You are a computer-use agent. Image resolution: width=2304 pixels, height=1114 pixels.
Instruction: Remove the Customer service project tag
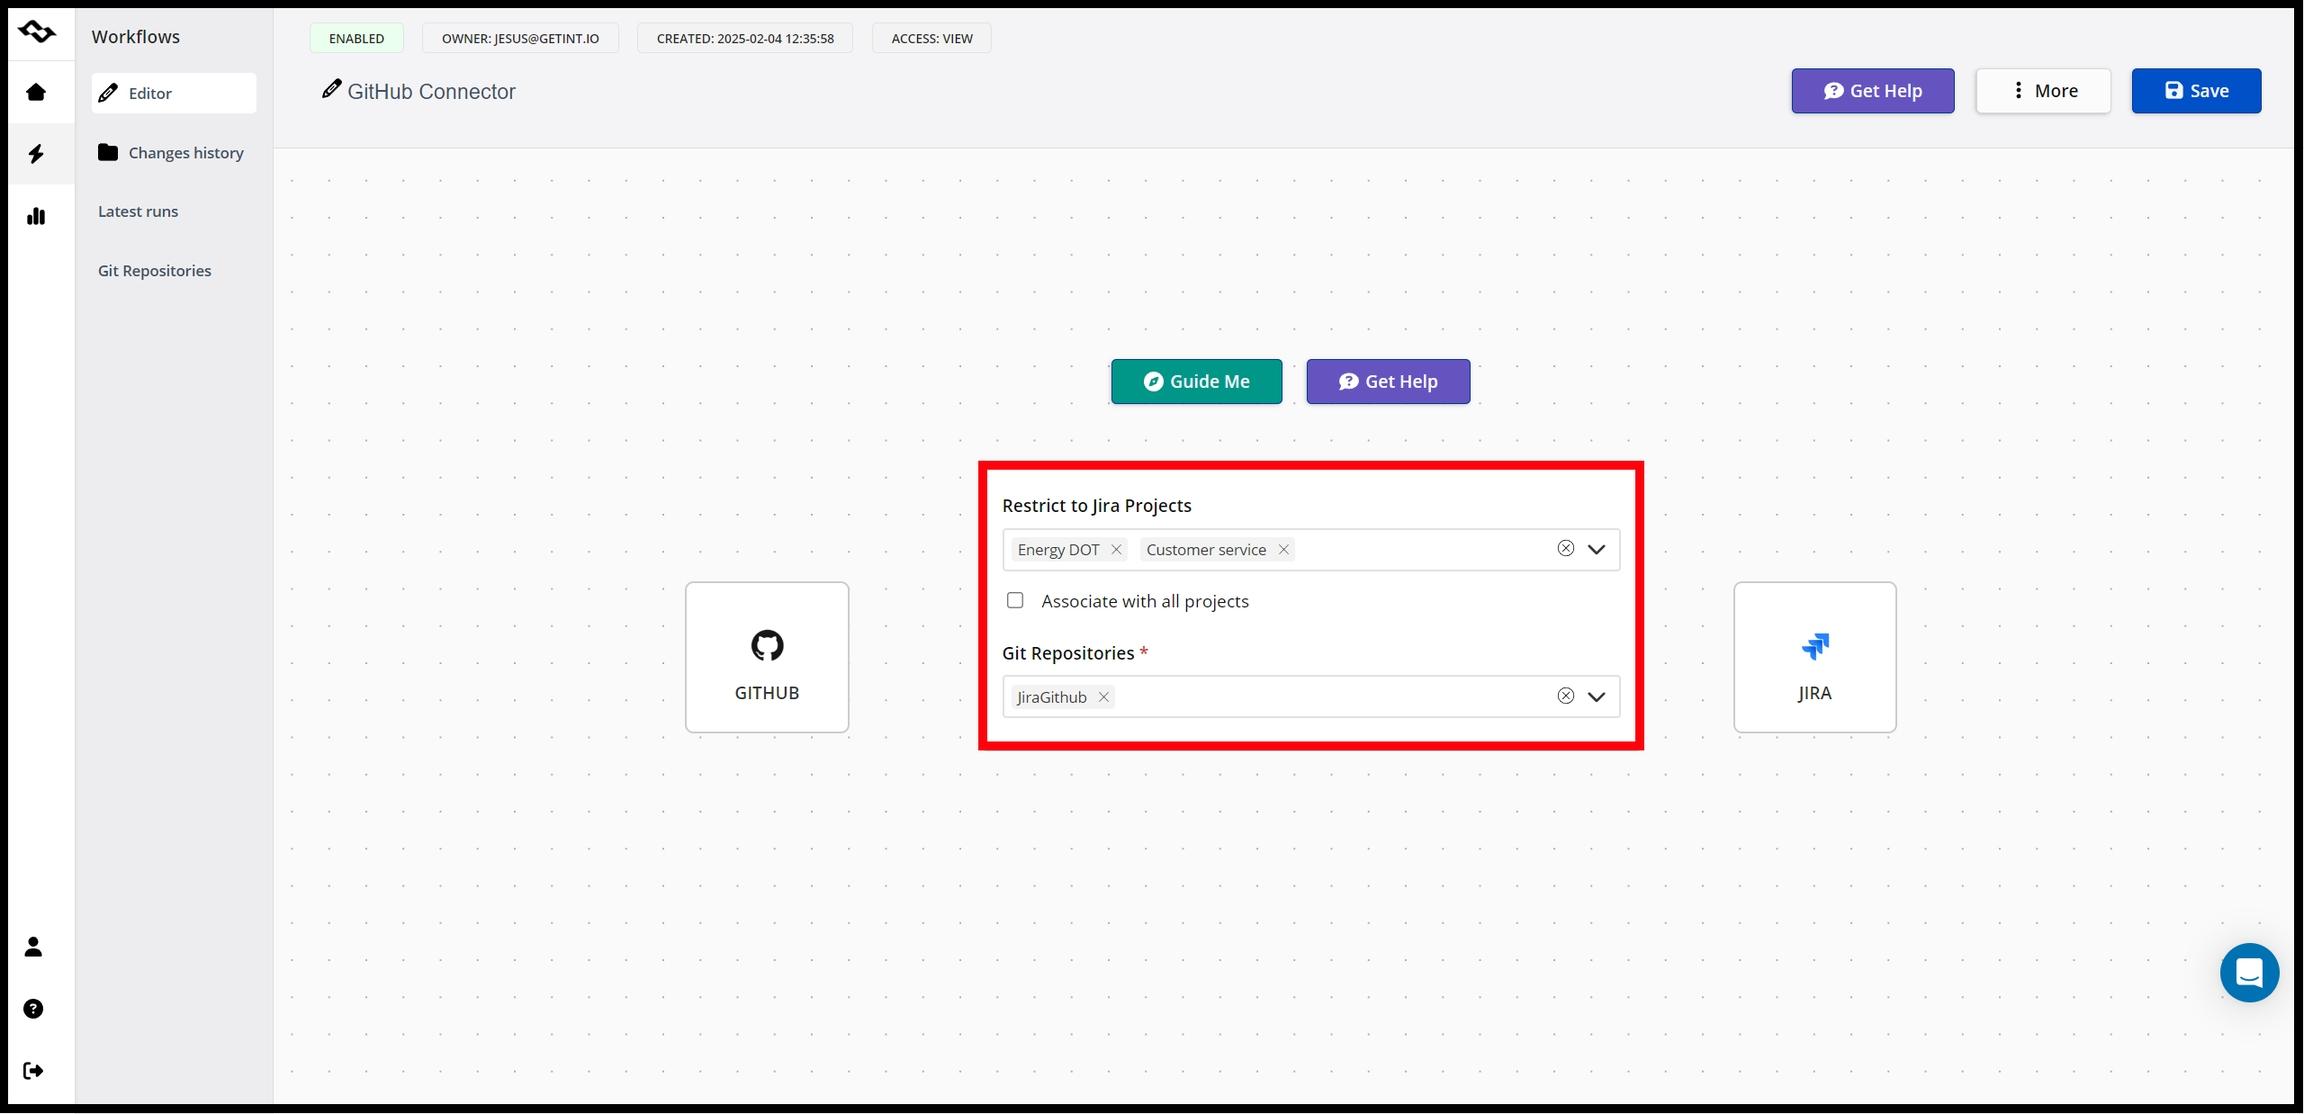point(1283,550)
